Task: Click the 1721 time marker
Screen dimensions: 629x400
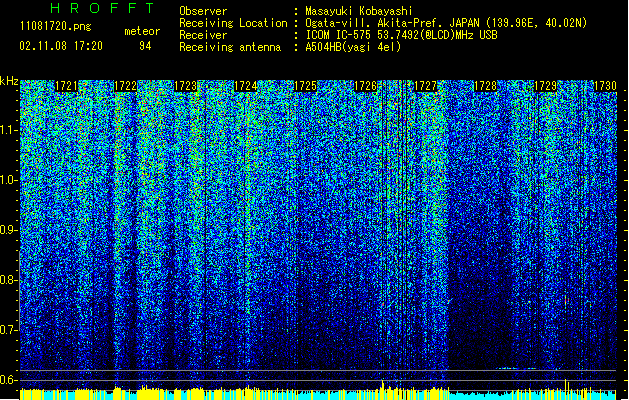Action: point(66,86)
